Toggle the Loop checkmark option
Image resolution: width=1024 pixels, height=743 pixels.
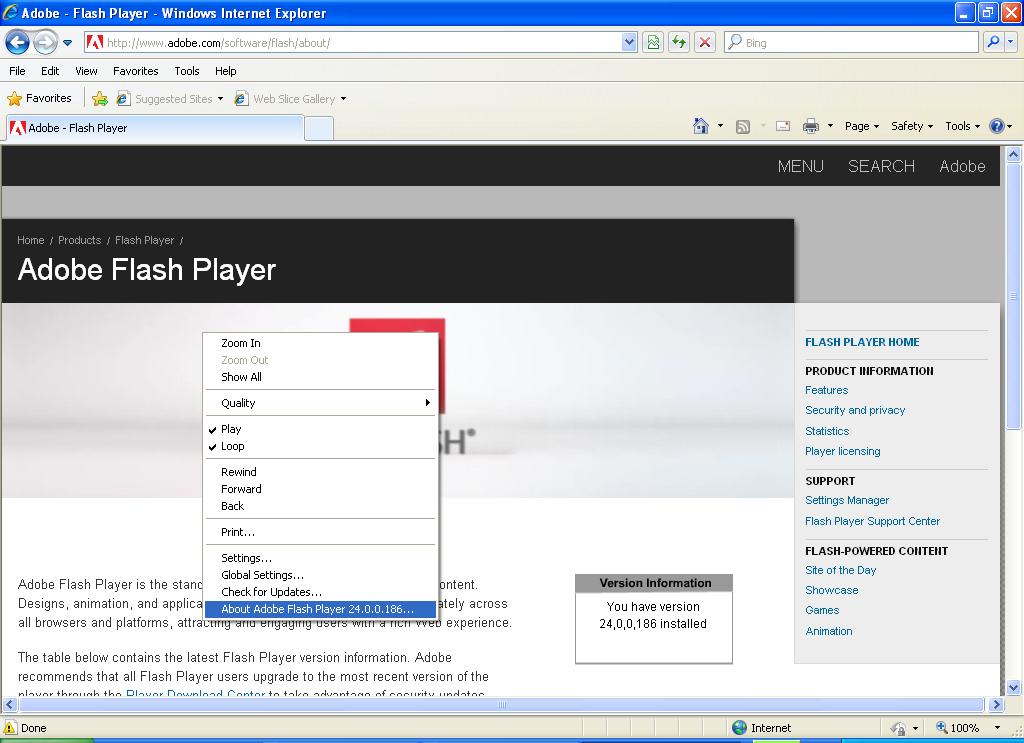coord(320,446)
